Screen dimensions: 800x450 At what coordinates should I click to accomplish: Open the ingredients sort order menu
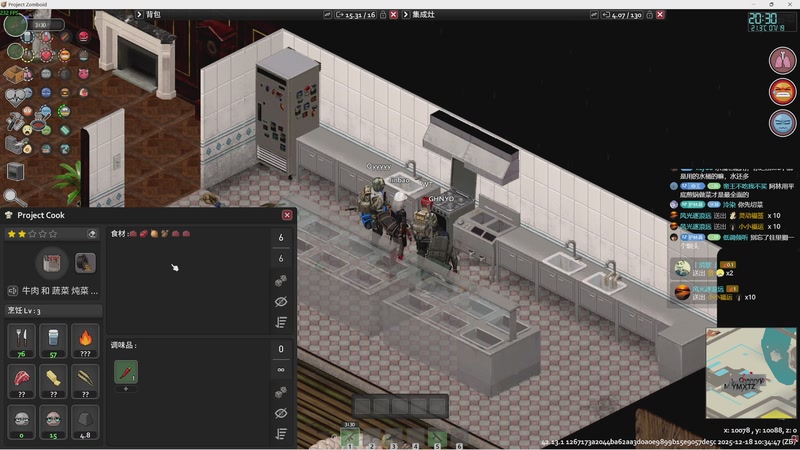click(281, 322)
